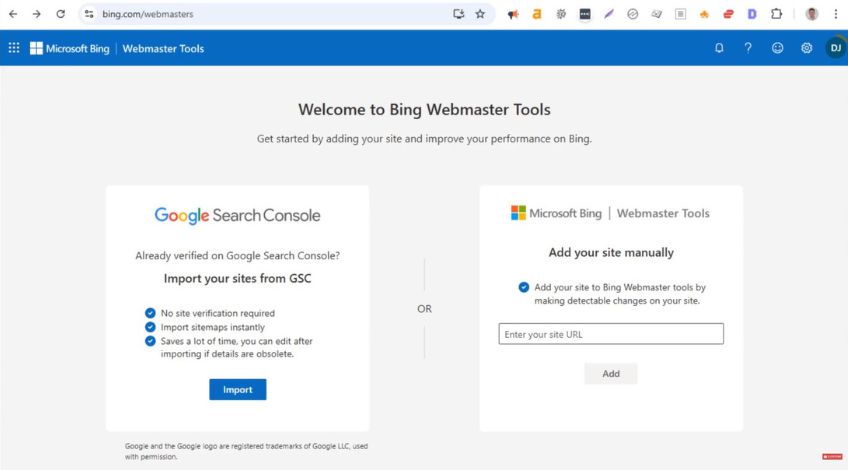Image resolution: width=848 pixels, height=470 pixels.
Task: Open the Help question mark icon
Action: coord(748,48)
